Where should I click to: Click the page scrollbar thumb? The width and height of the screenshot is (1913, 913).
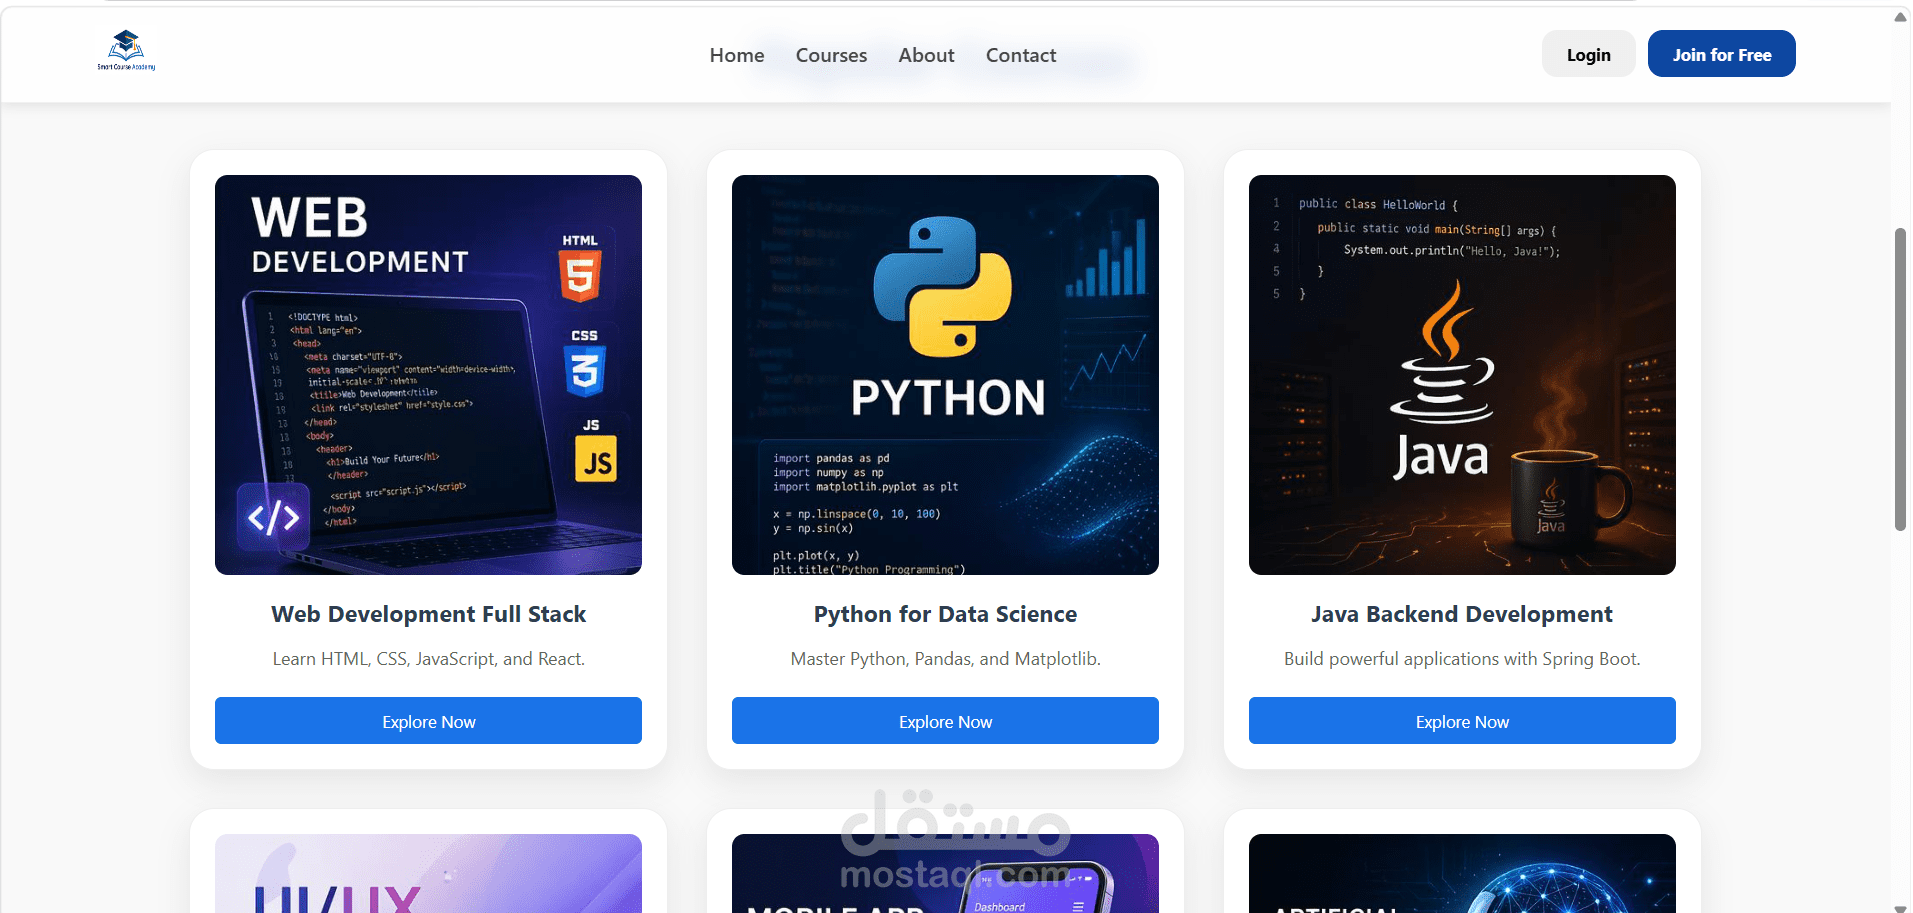click(x=1901, y=380)
